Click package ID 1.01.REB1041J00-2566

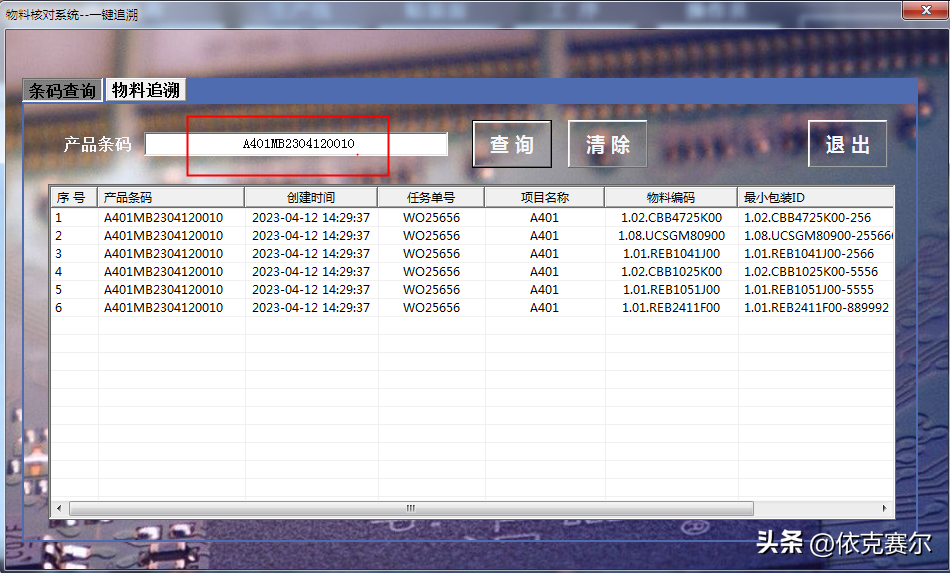[809, 254]
